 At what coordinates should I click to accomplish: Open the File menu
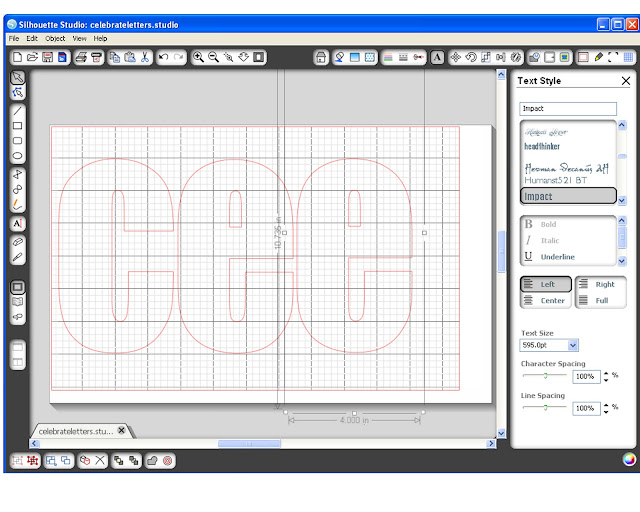(x=14, y=38)
